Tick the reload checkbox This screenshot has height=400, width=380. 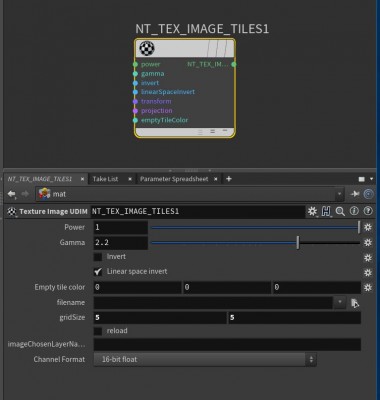point(98,331)
